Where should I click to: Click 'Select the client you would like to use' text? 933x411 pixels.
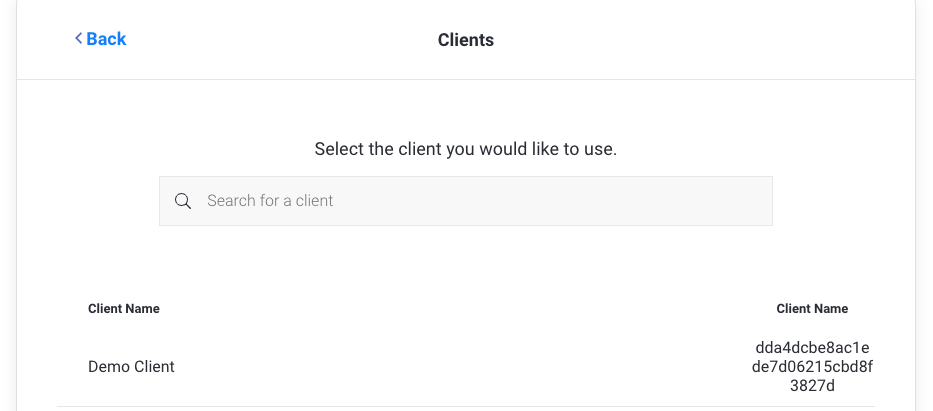[x=465, y=150]
